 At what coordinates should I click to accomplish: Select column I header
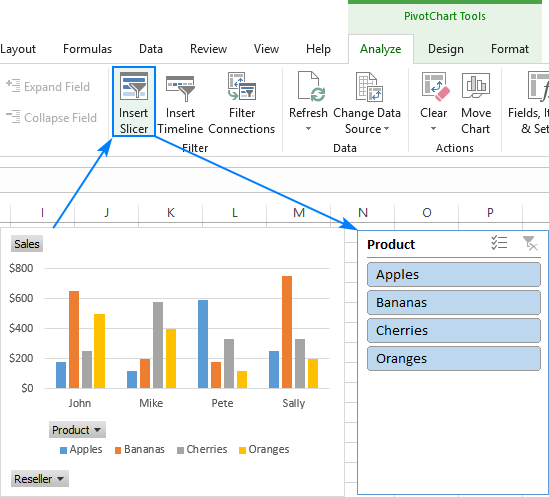42,212
